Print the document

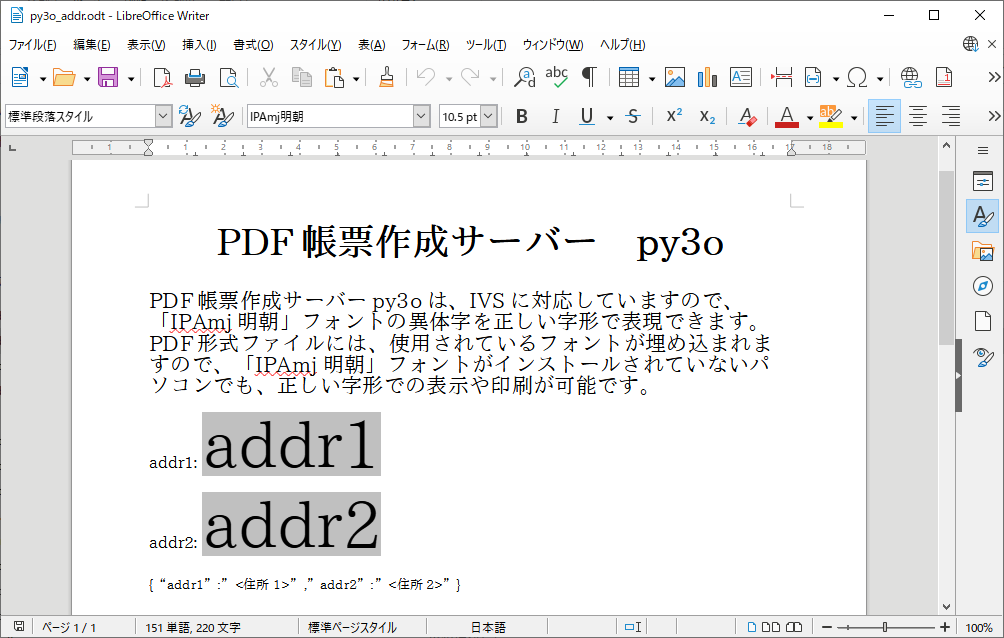[195, 78]
